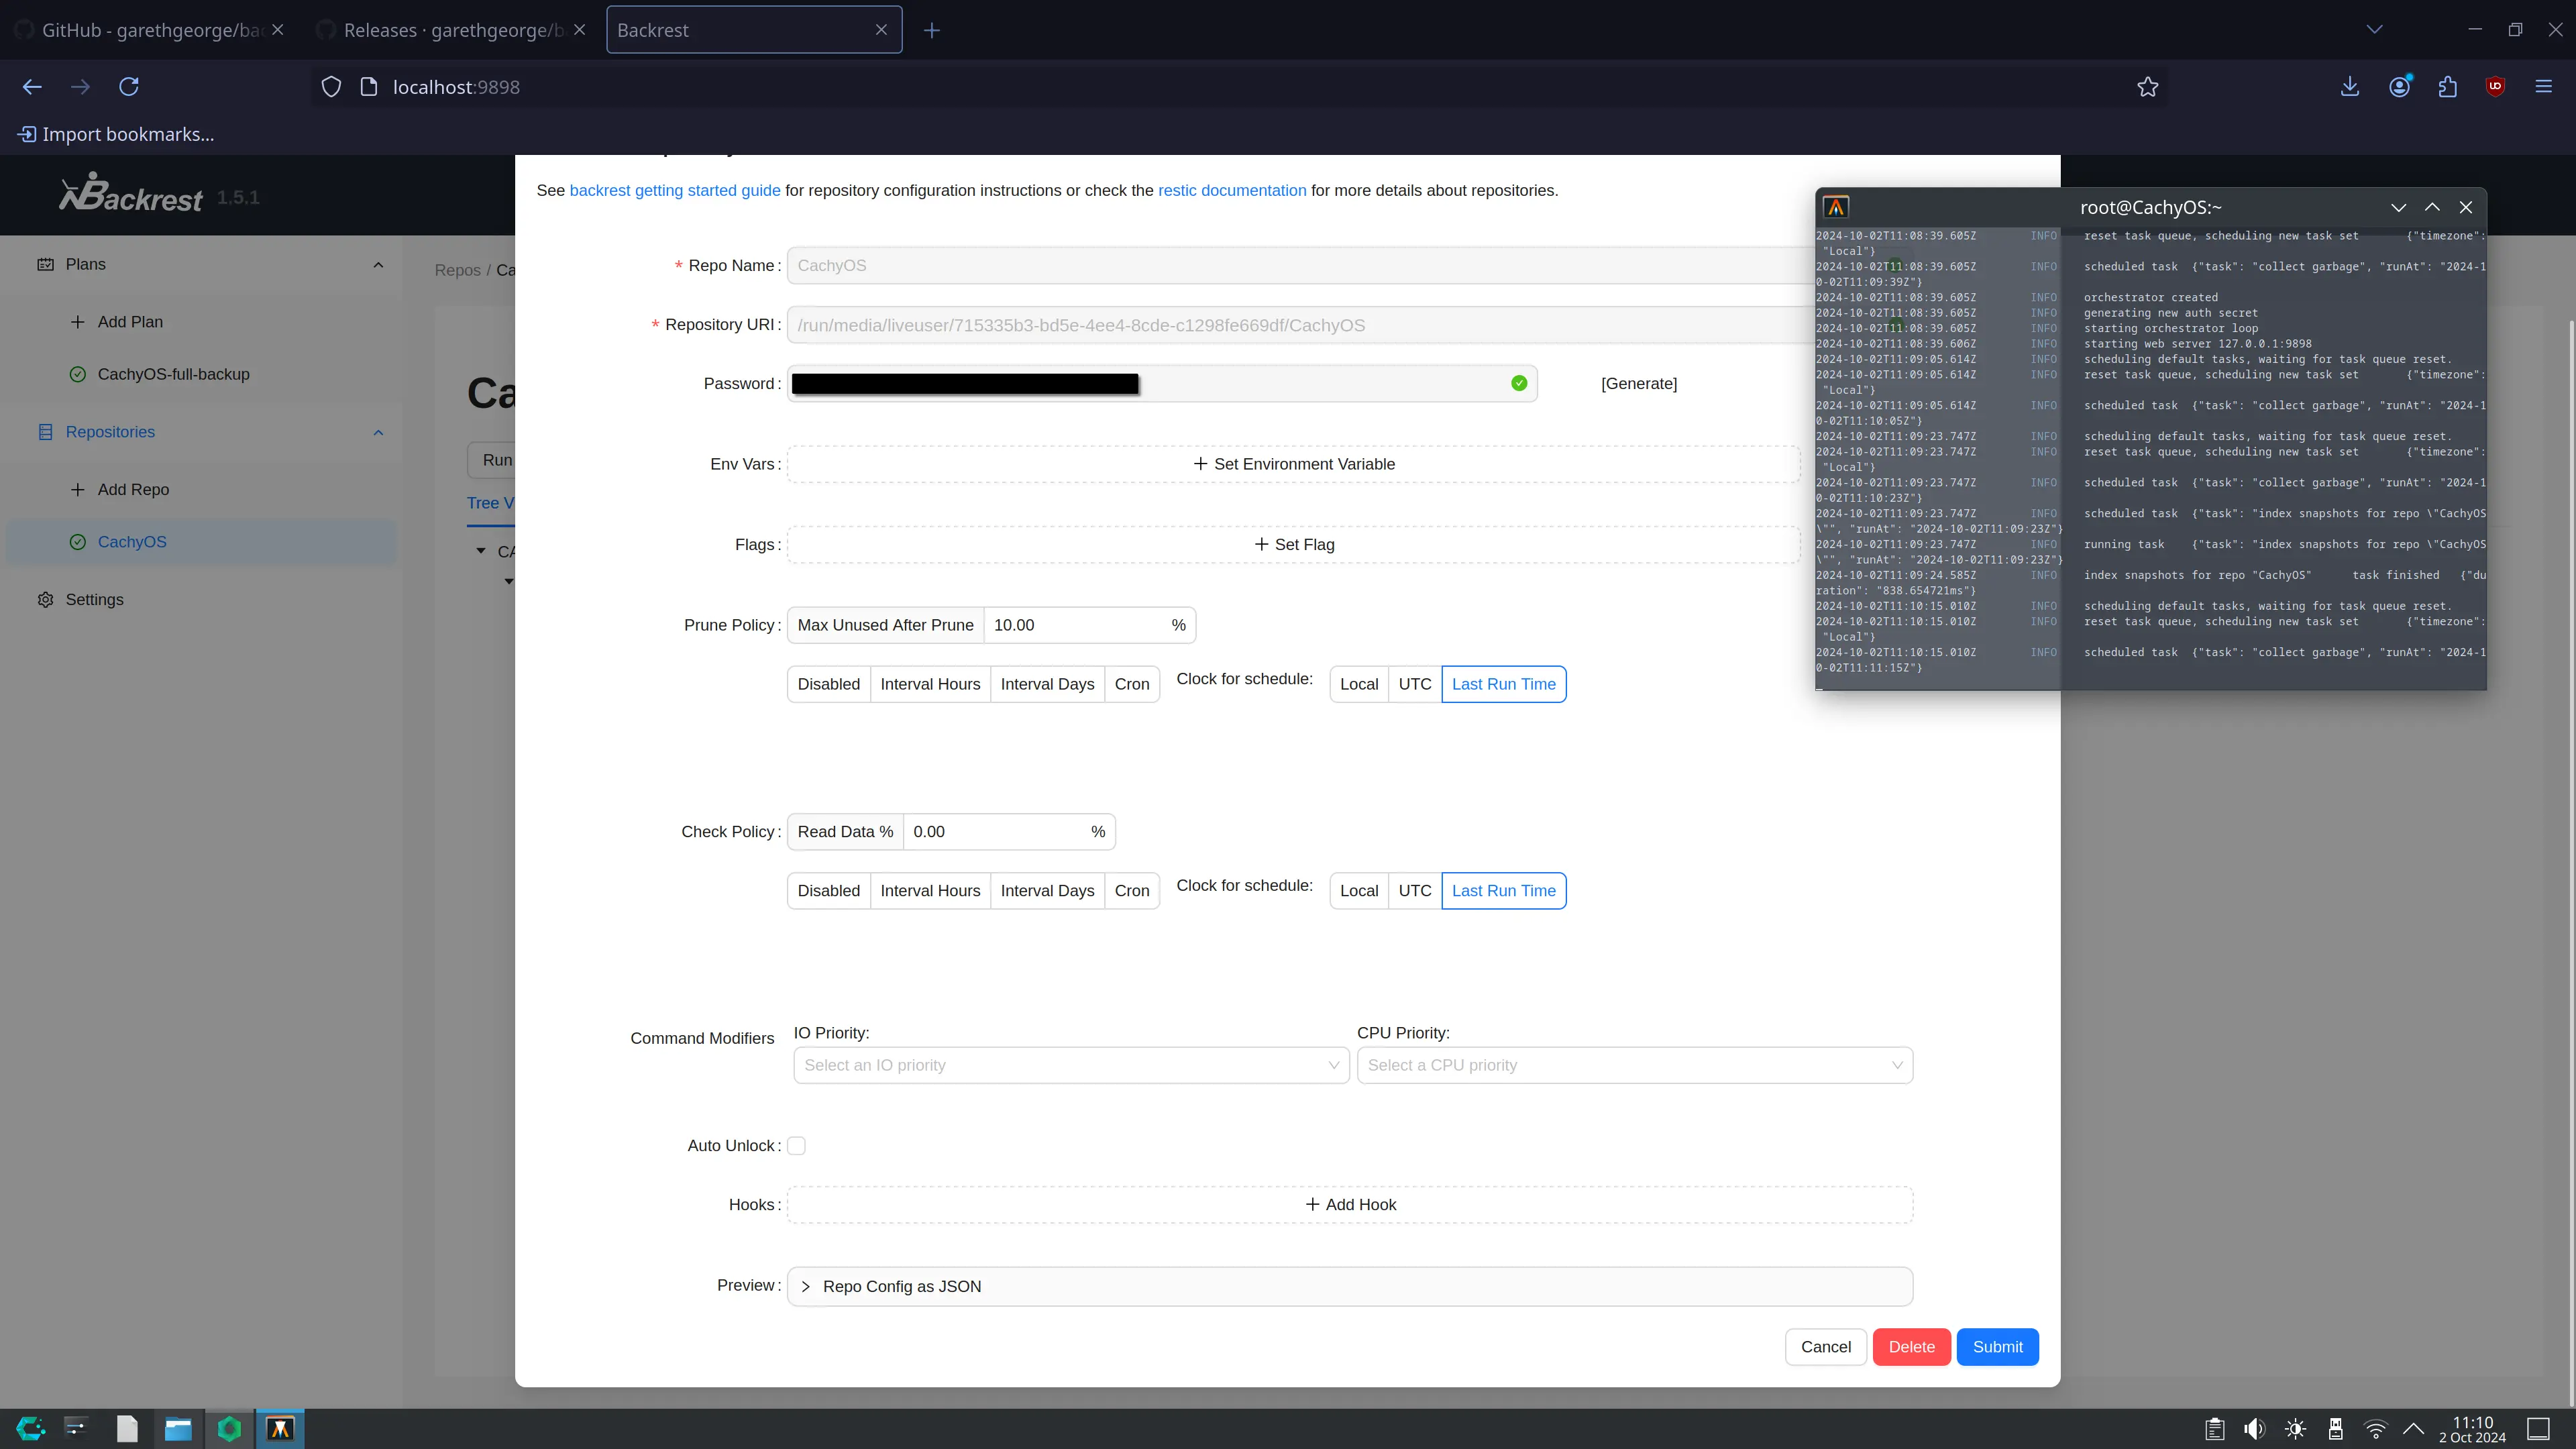Open the backrest getting started guide link
Screen dimensions: 2576x1449
click(x=675, y=190)
